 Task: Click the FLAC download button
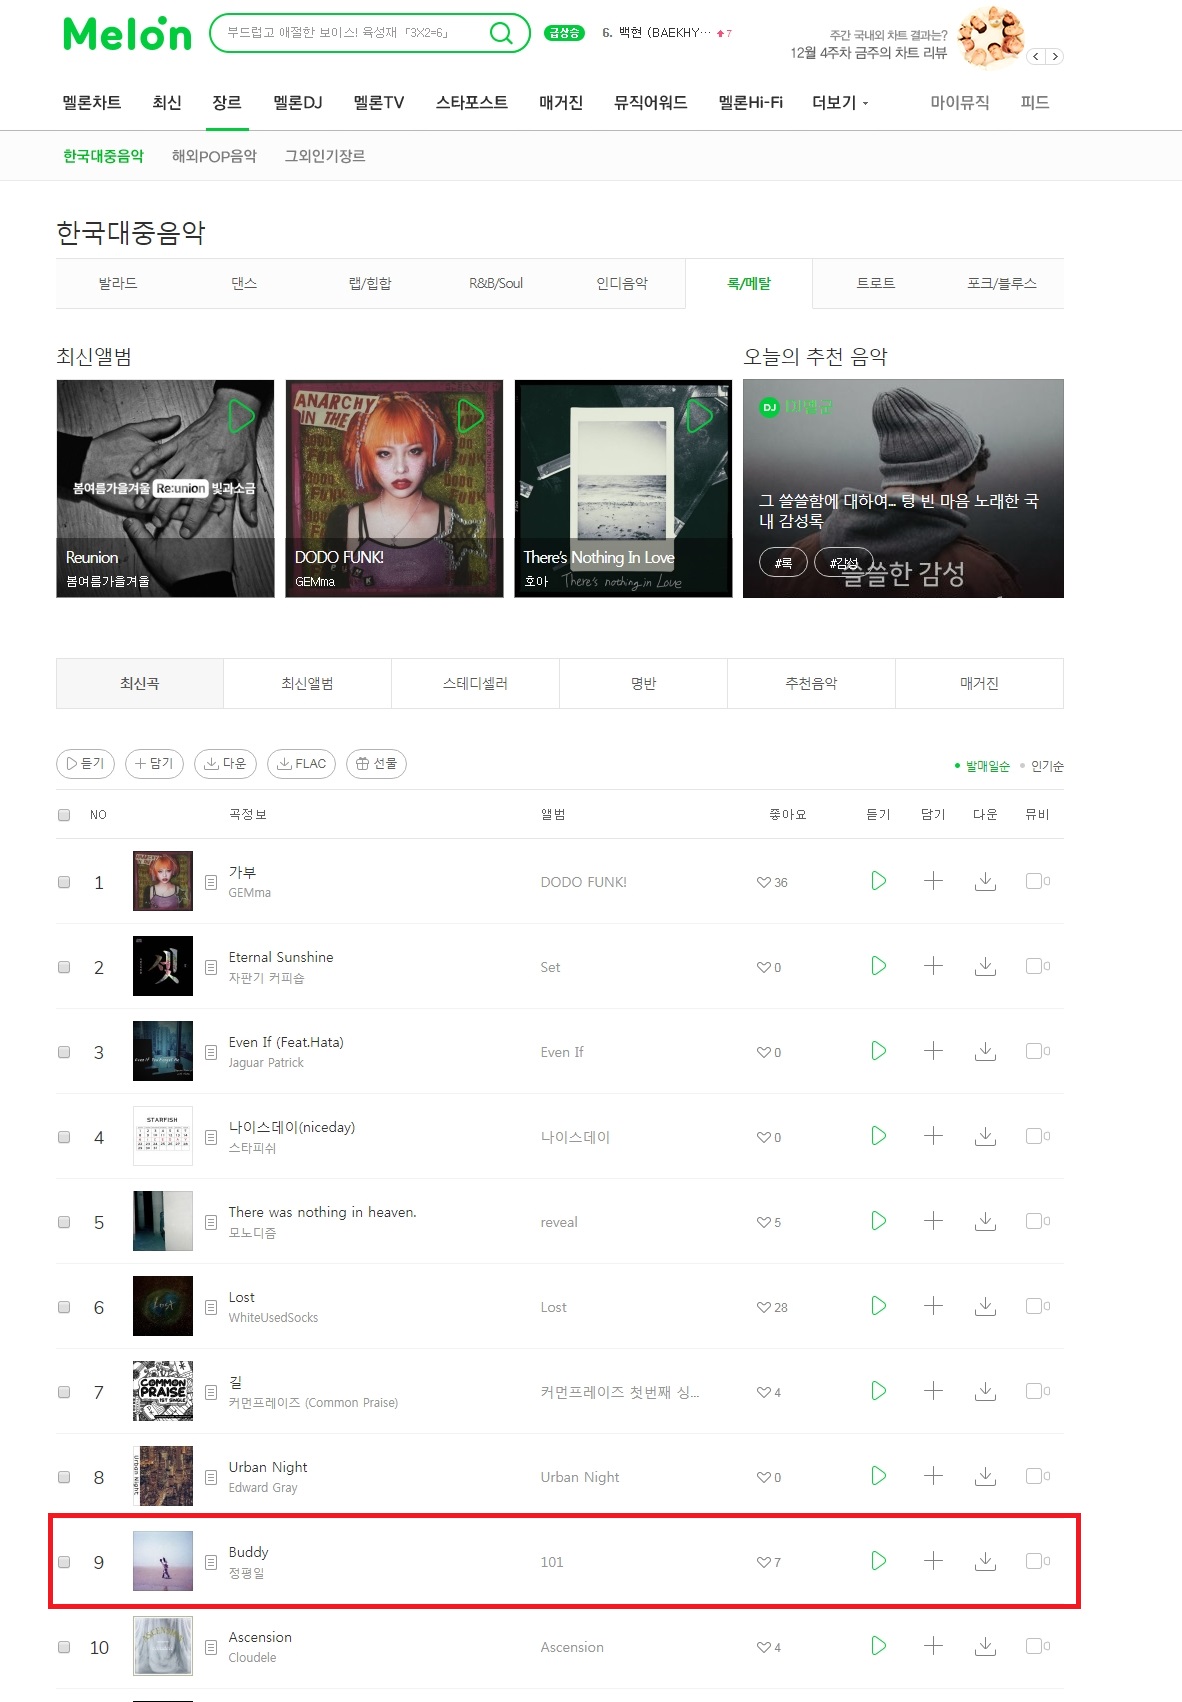[302, 764]
